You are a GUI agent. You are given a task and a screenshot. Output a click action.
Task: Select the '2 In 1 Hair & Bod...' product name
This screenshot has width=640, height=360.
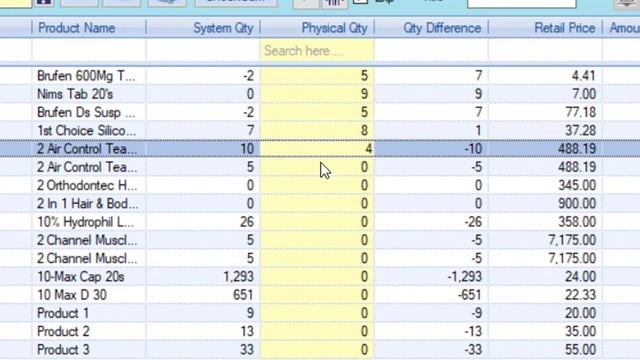pos(87,203)
